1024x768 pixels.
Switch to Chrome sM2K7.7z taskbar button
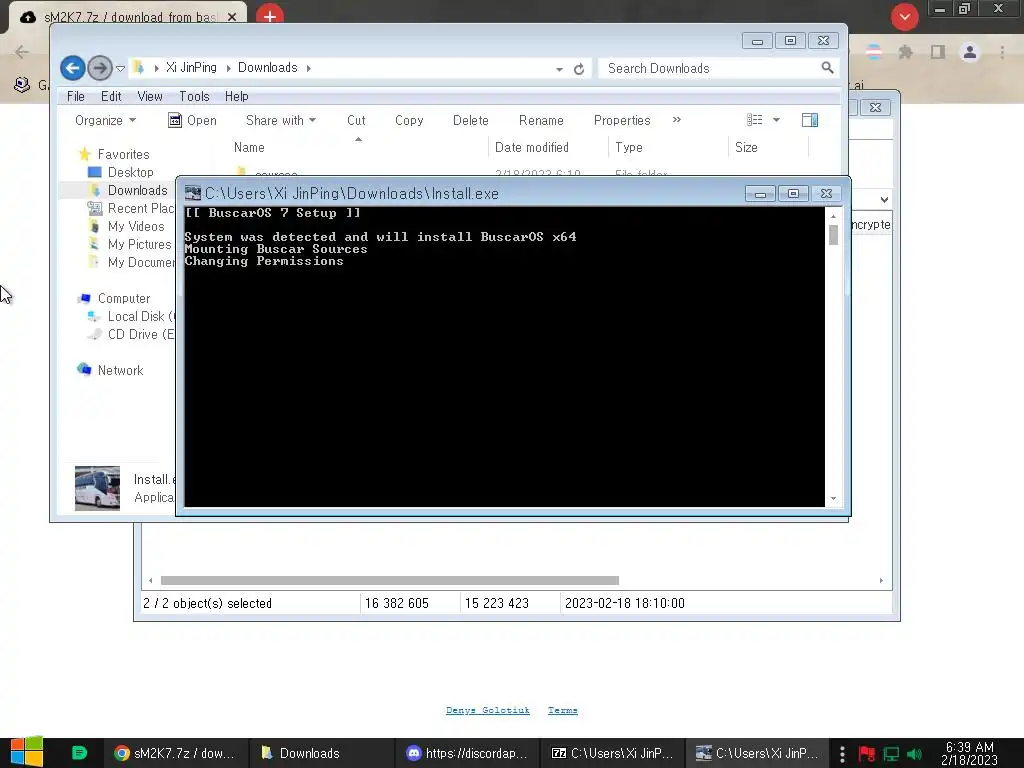pos(176,753)
